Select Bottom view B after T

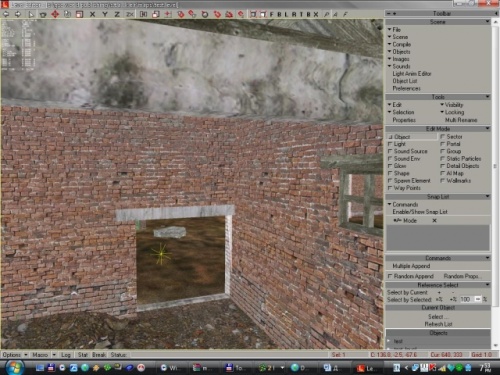point(308,14)
